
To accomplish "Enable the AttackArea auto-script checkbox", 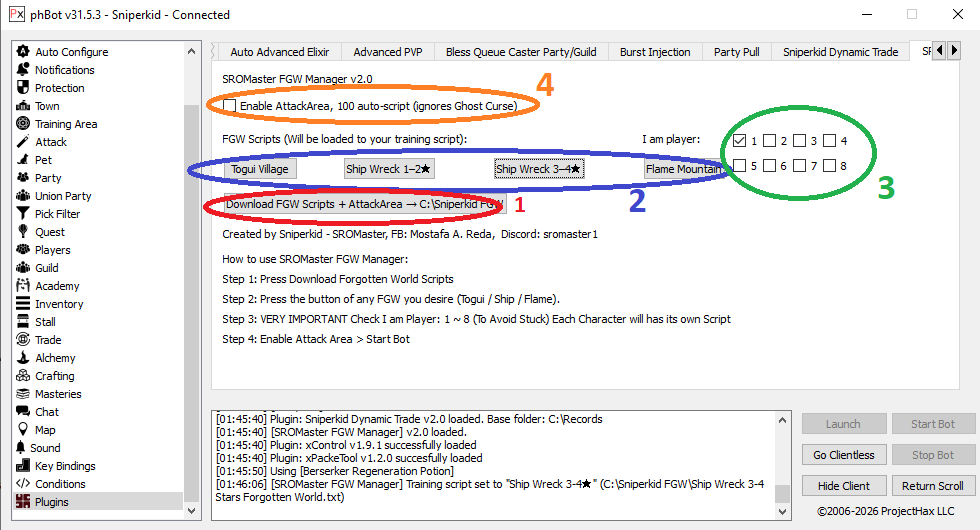I will [231, 105].
